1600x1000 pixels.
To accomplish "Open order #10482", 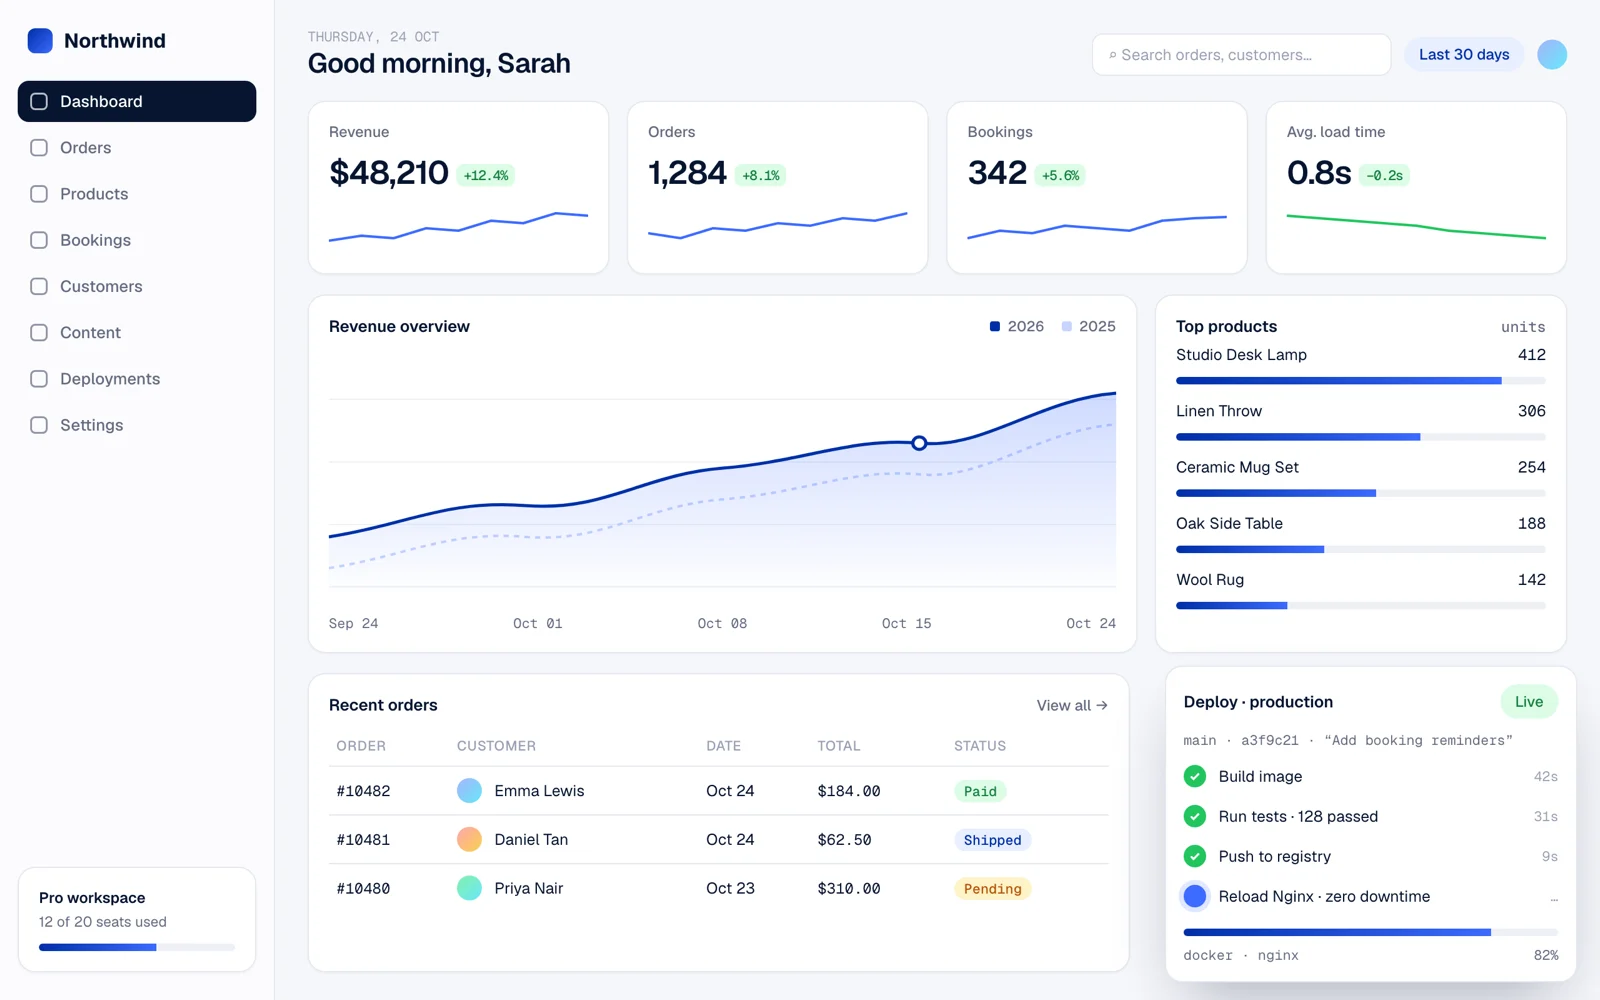I will [363, 791].
